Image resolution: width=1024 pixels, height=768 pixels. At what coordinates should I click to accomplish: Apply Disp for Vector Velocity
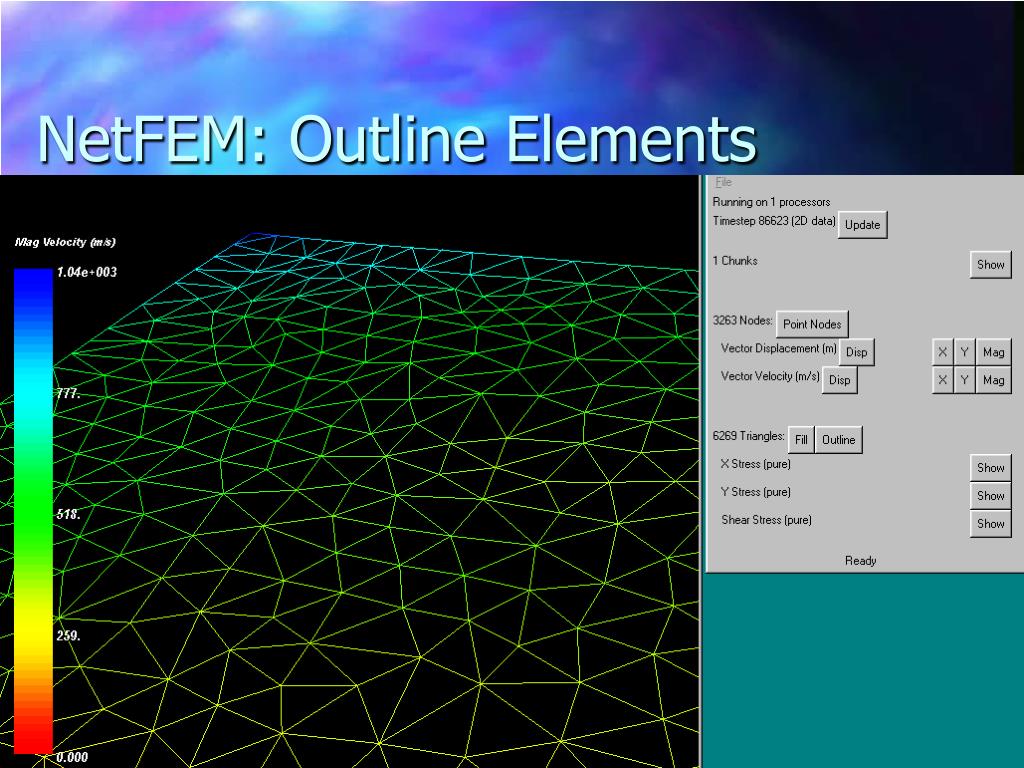coord(839,379)
